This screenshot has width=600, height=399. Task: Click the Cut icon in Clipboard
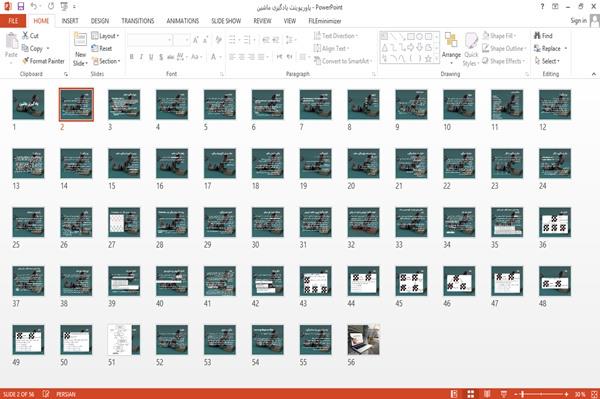26,36
